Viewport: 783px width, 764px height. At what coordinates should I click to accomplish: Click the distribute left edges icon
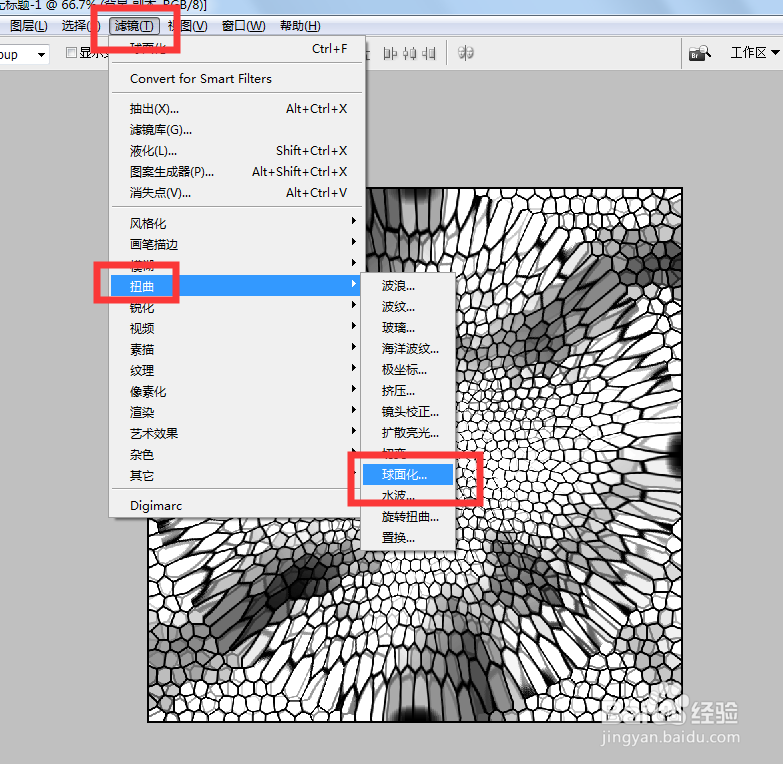click(390, 53)
